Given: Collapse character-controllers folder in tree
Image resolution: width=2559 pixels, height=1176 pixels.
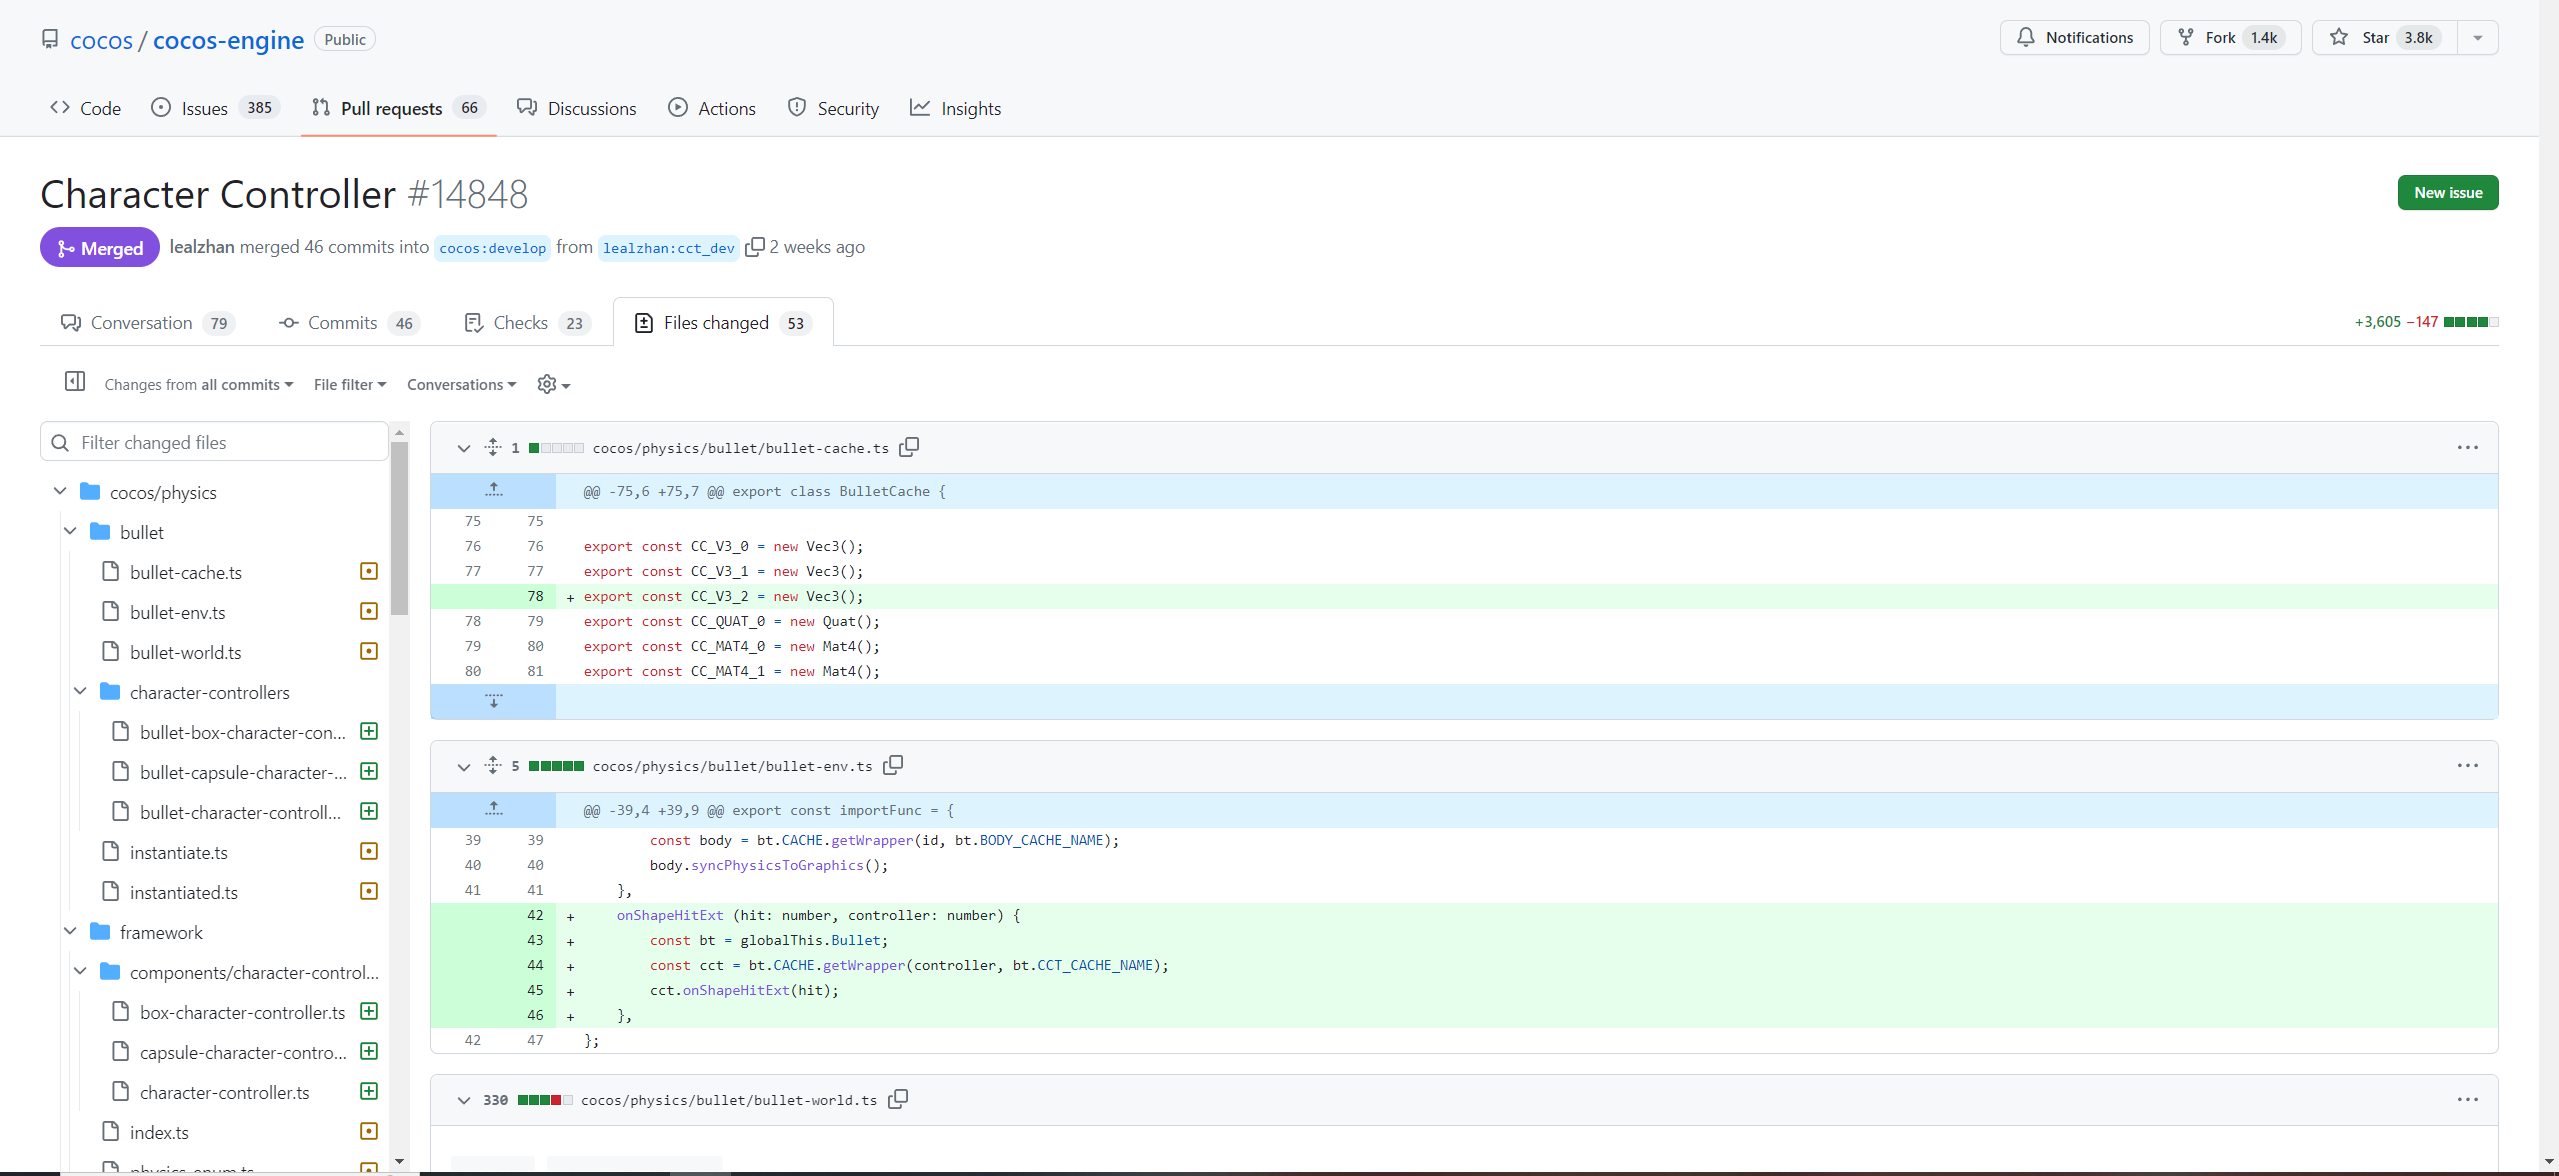Looking at the screenshot, I should 81,692.
